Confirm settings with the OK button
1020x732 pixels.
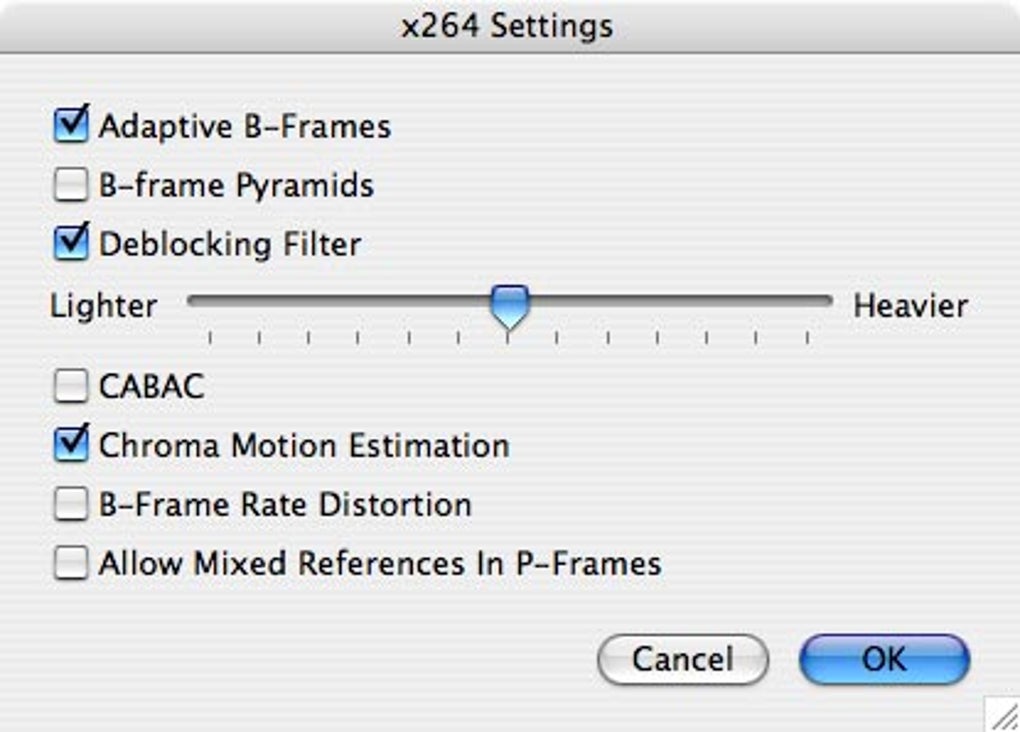[884, 659]
